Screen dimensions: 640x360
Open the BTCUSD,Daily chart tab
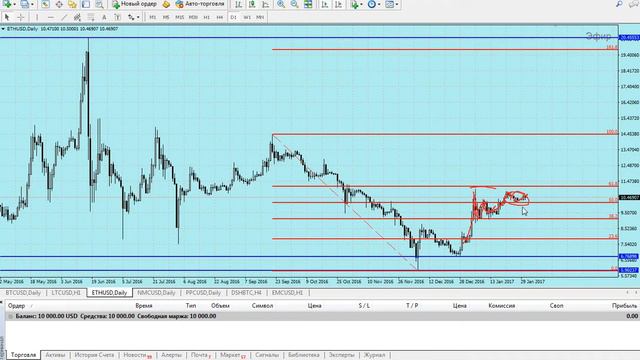23,293
